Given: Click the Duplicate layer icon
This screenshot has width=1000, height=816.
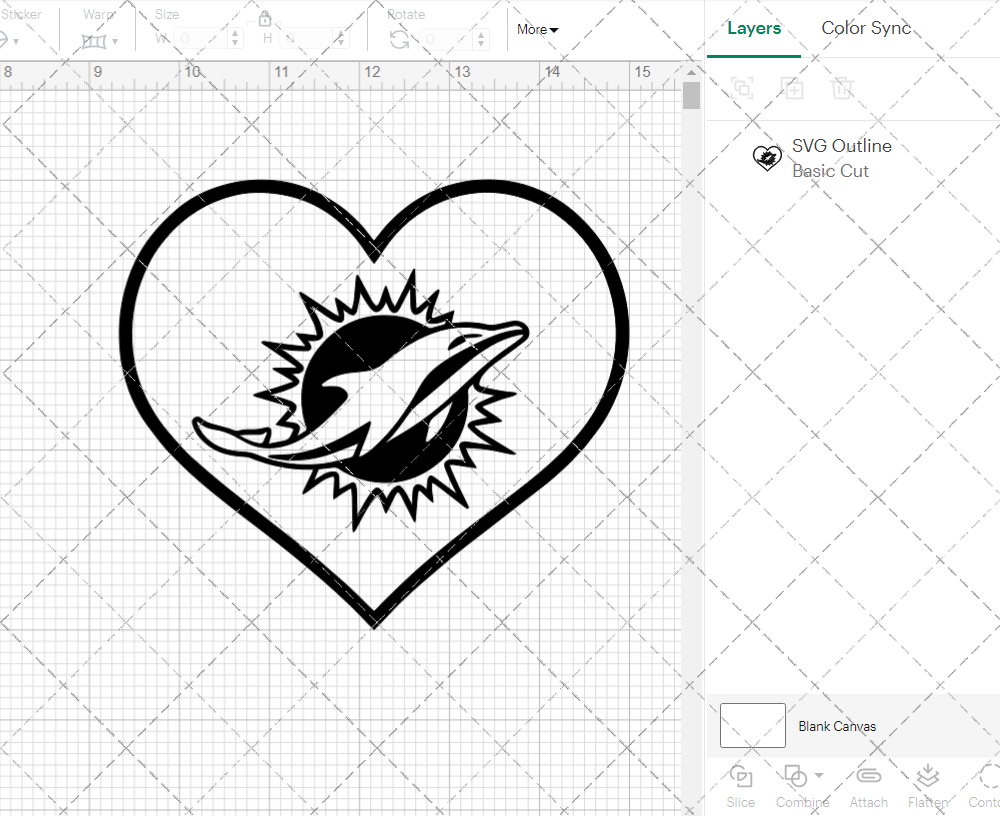Looking at the screenshot, I should pos(793,87).
